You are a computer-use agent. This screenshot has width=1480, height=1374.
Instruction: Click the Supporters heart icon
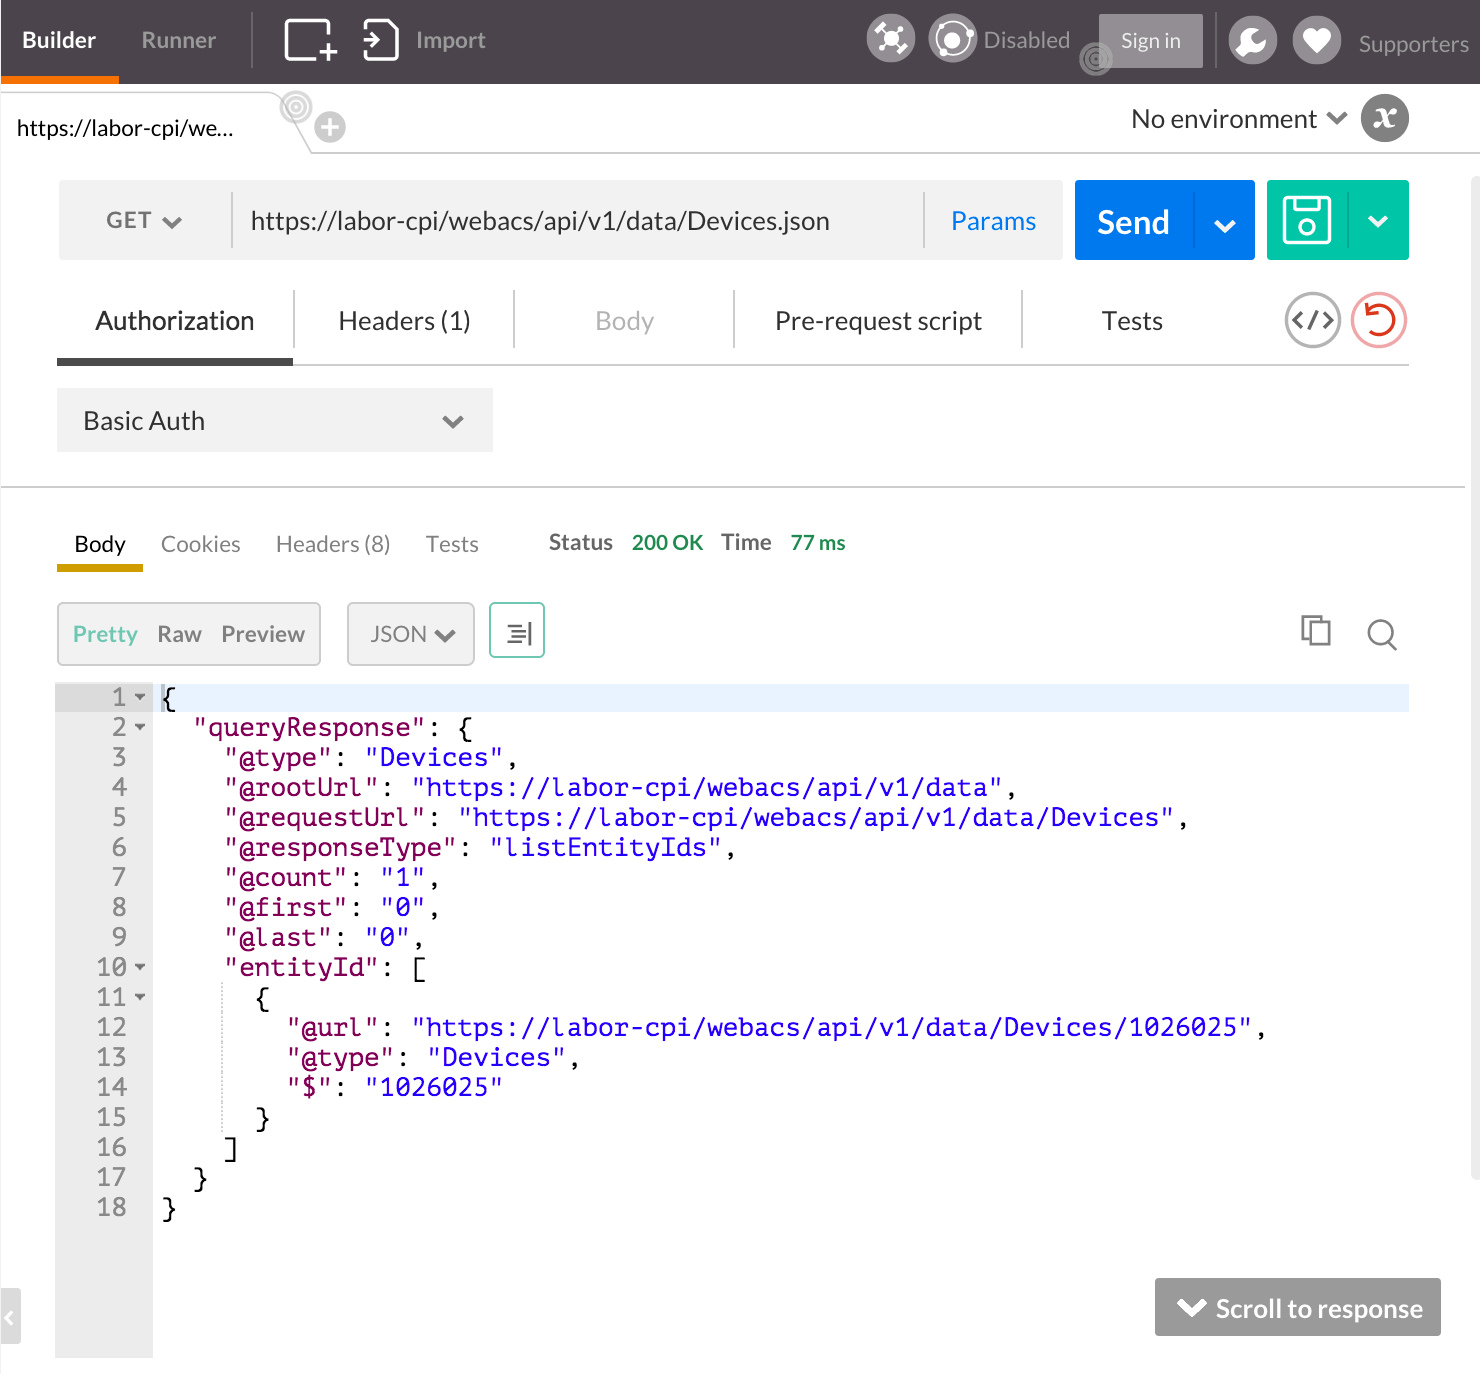click(1316, 40)
